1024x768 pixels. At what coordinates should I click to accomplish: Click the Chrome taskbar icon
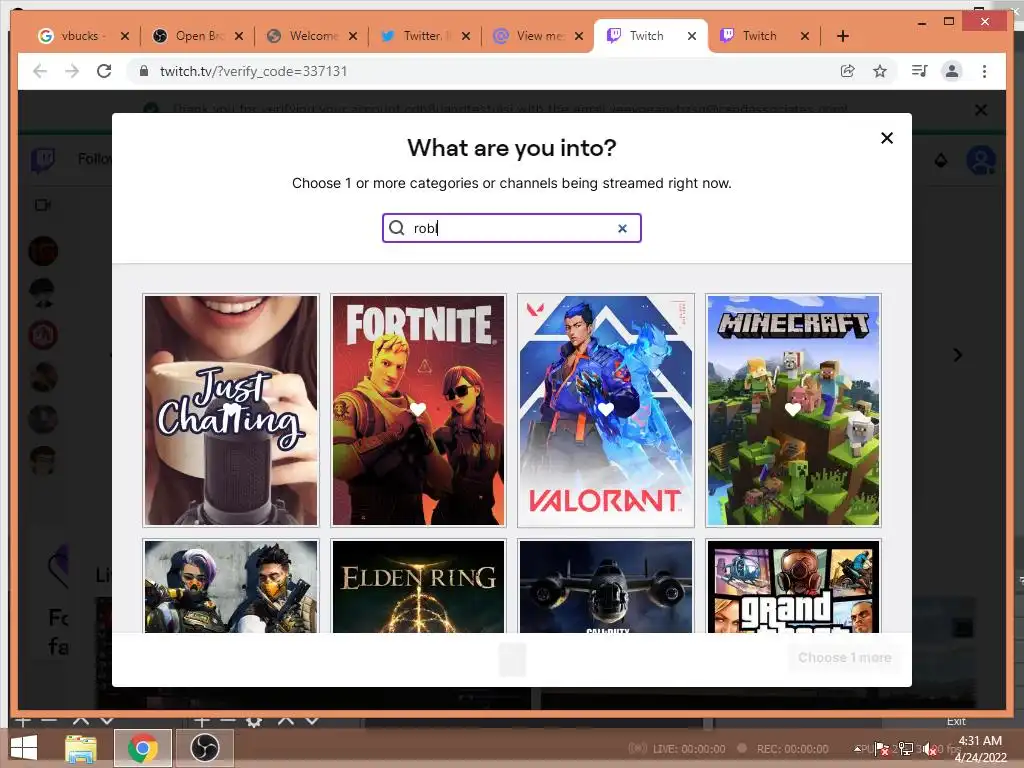click(143, 748)
